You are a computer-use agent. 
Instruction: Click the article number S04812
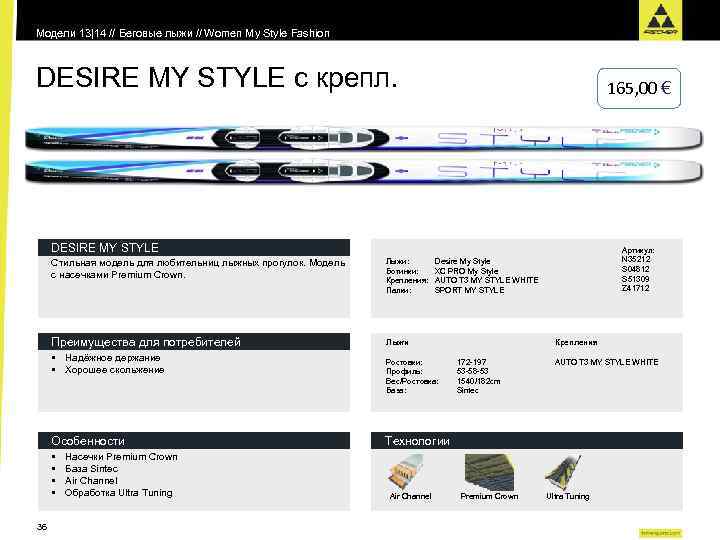point(636,269)
